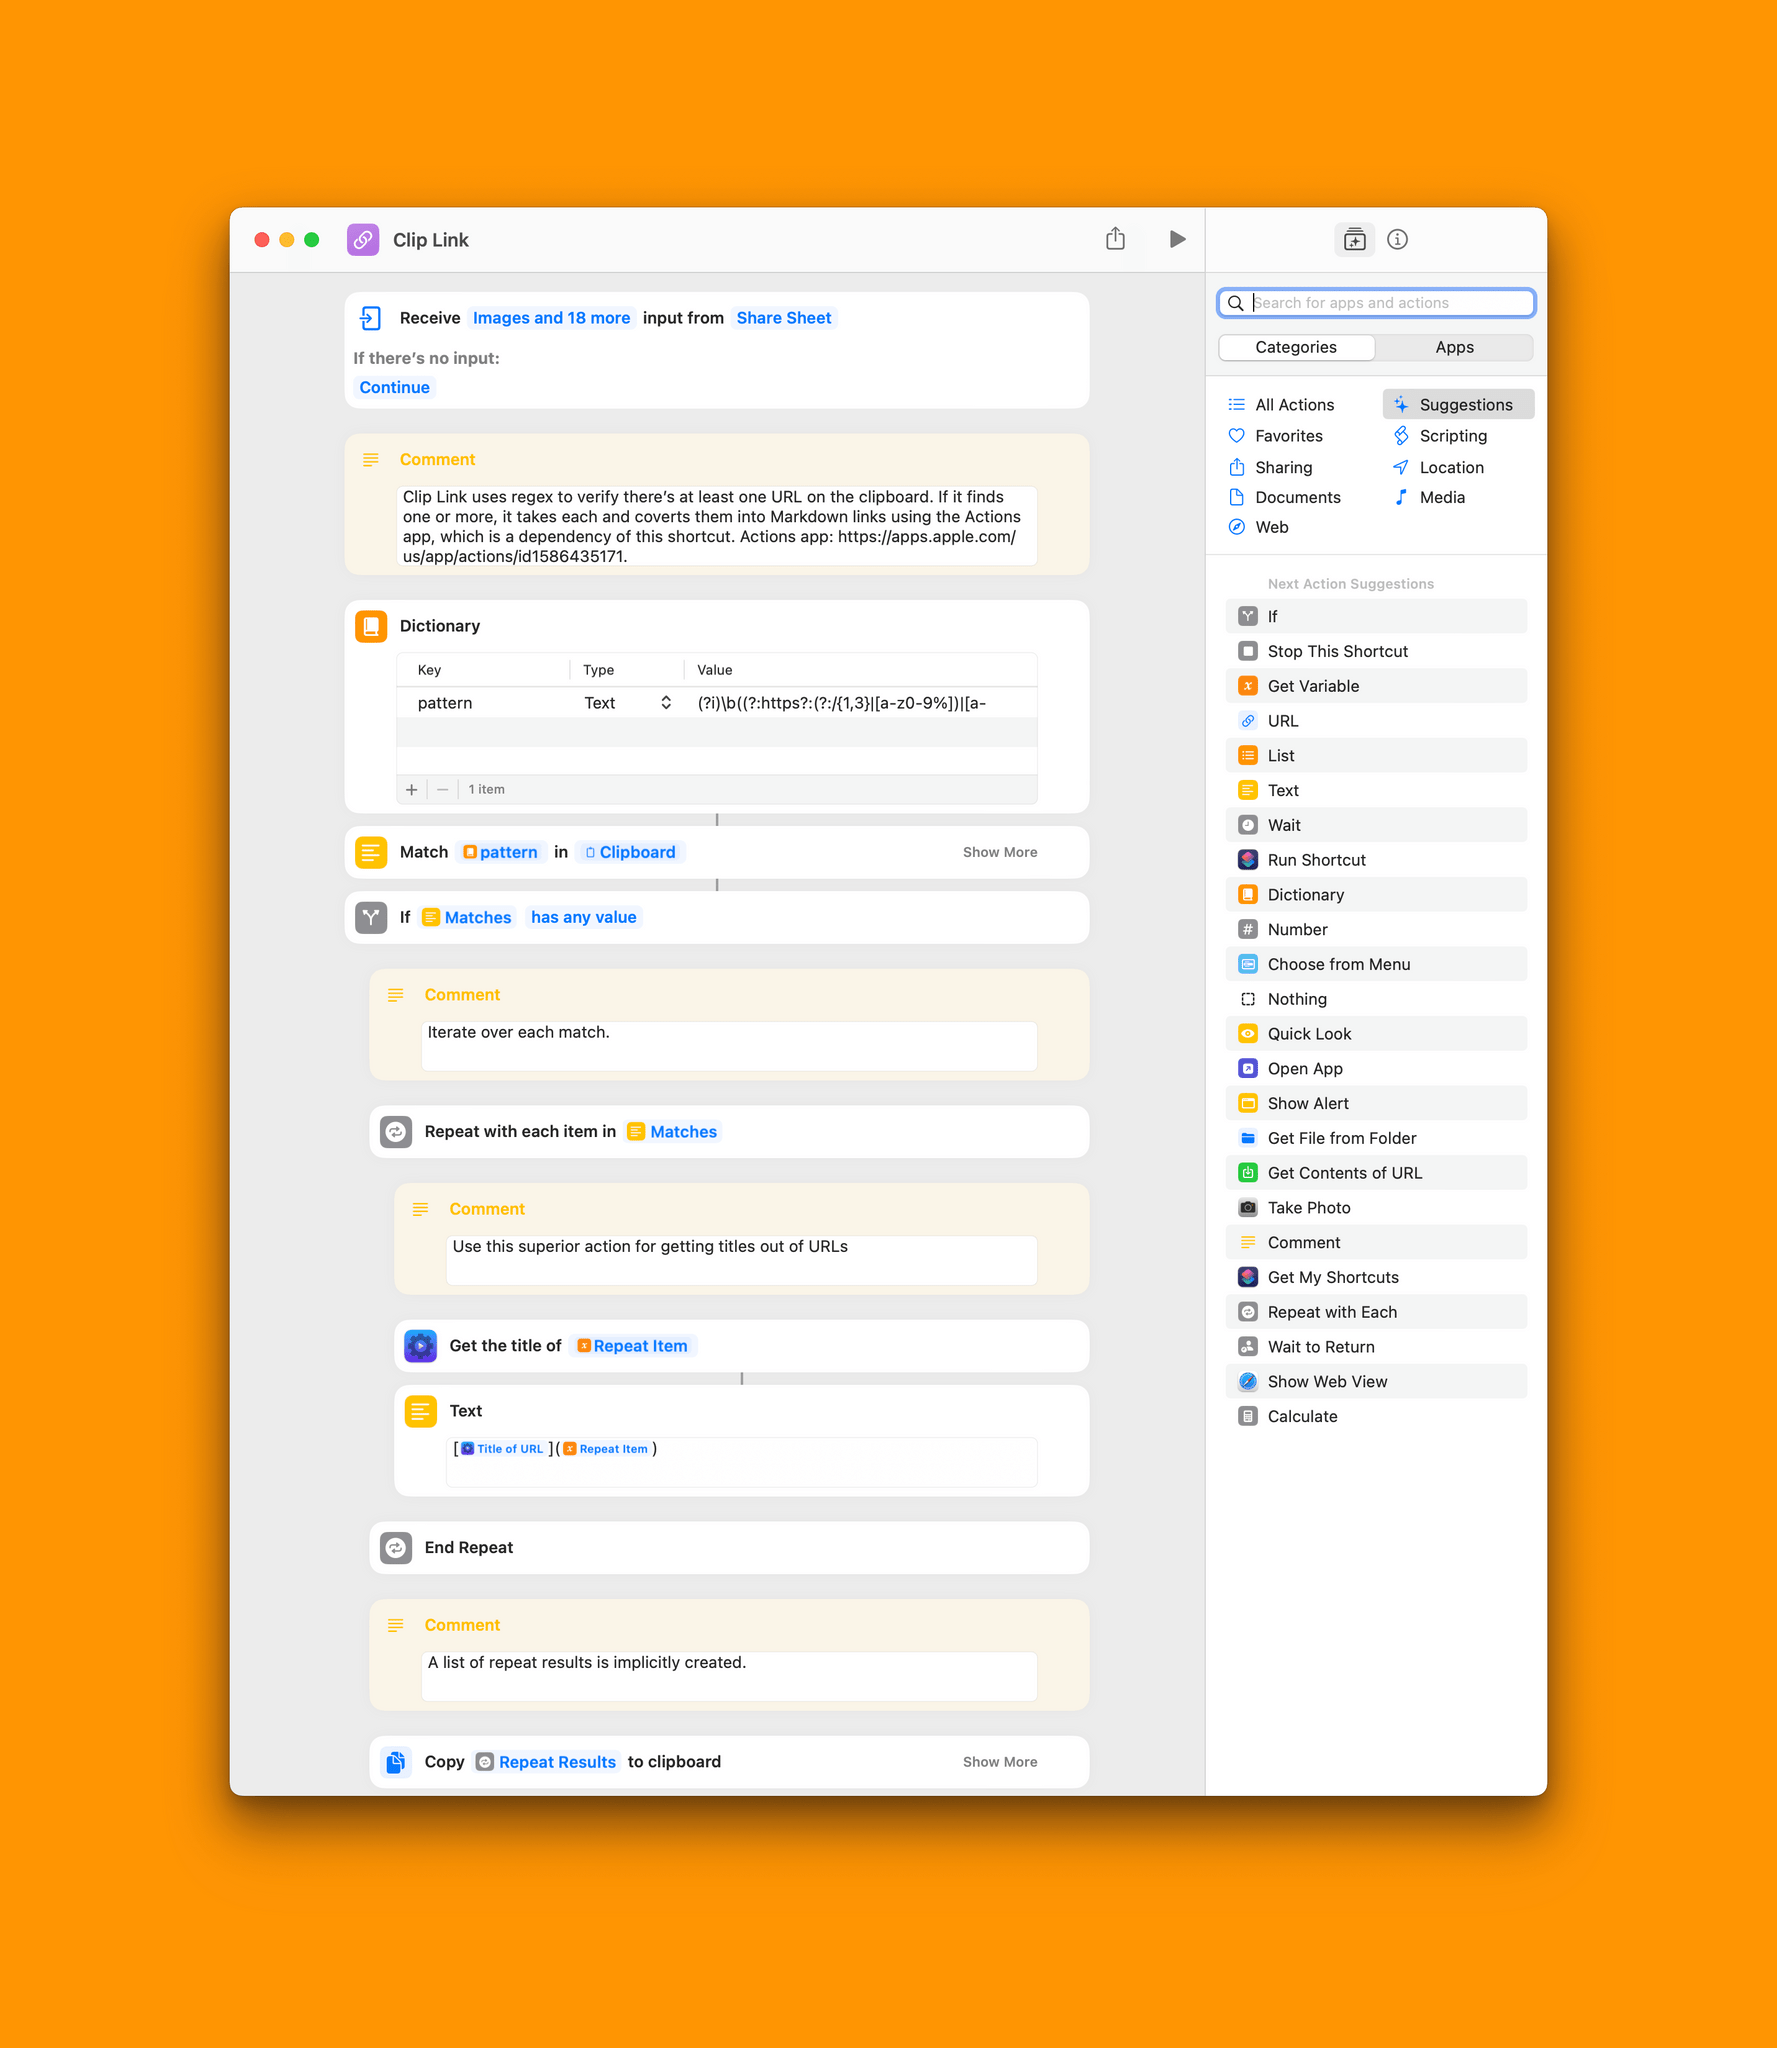Screen dimensions: 1777x2048
Task: Click the End Repeat icon
Action: coord(396,1547)
